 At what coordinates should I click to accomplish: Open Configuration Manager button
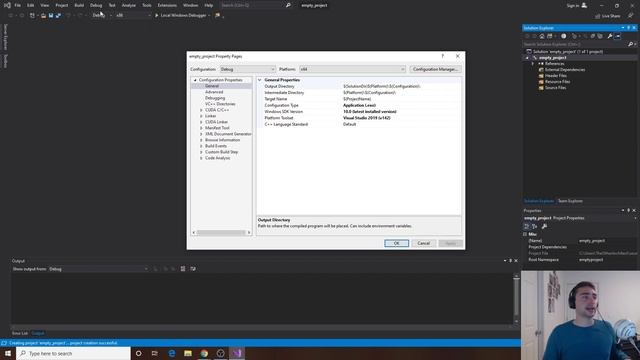(435, 69)
